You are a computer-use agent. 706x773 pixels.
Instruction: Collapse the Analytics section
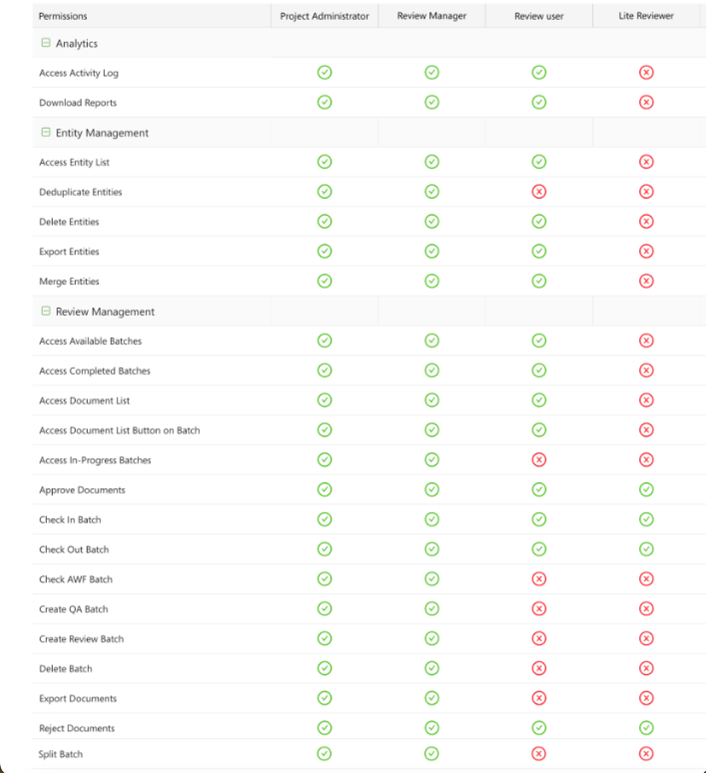pyautogui.click(x=46, y=44)
